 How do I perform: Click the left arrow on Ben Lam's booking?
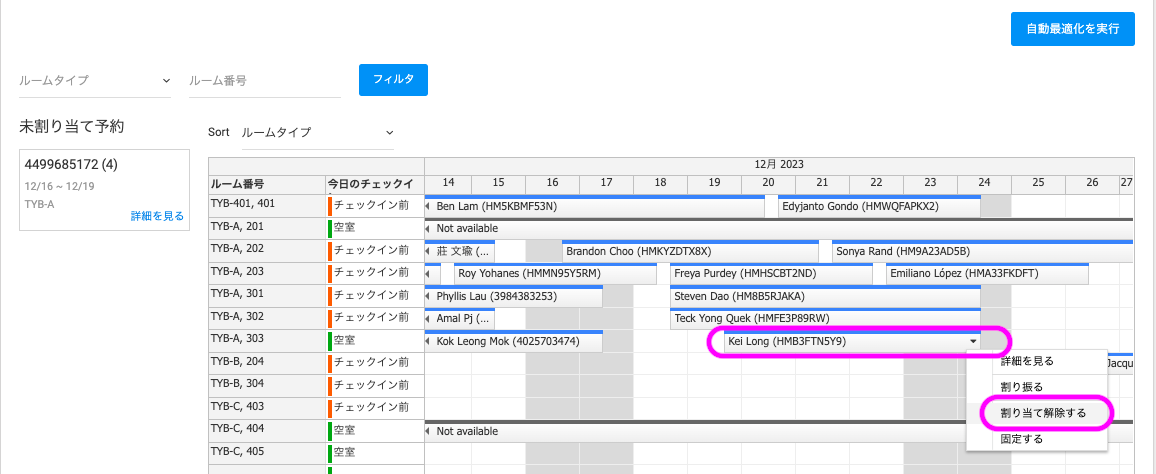coord(429,207)
